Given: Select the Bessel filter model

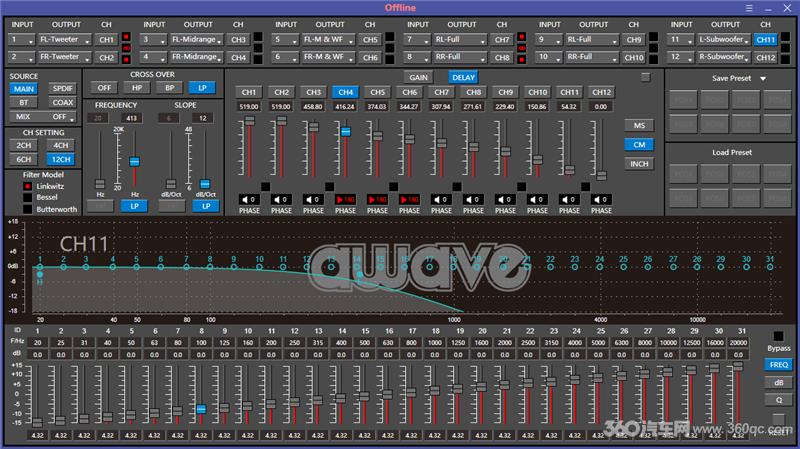Looking at the screenshot, I should [28, 197].
